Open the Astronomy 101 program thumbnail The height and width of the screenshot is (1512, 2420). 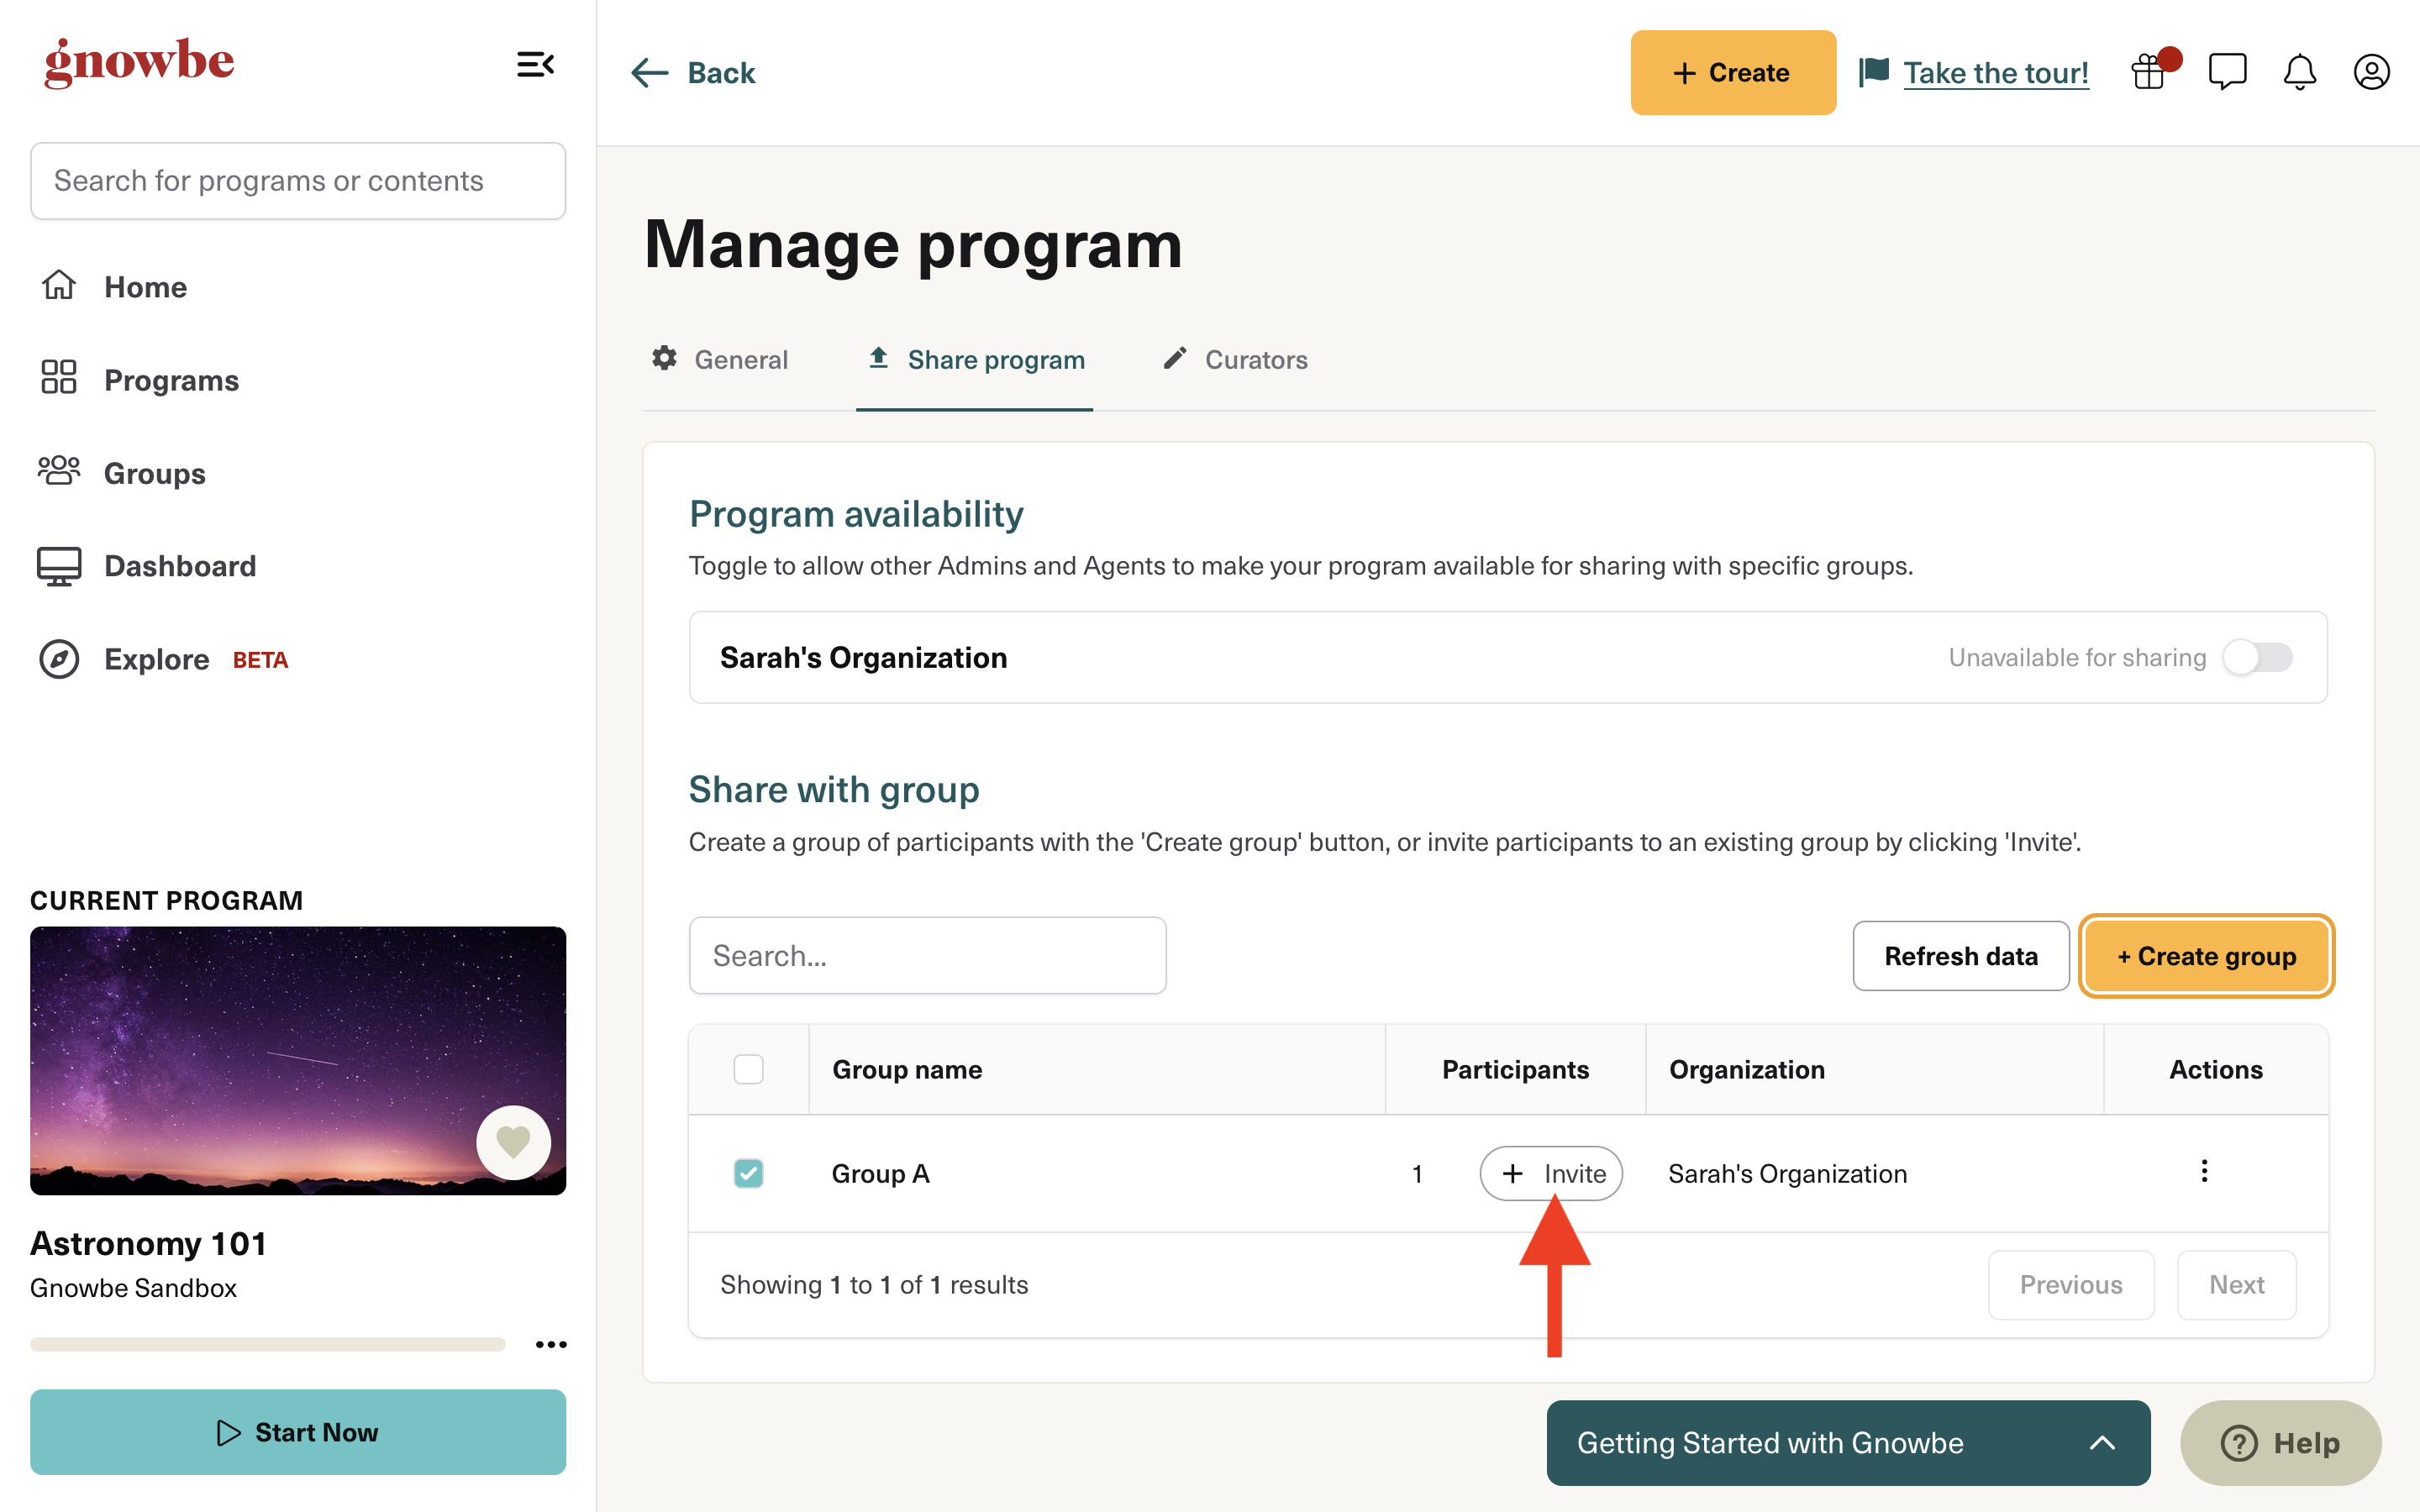[298, 1061]
